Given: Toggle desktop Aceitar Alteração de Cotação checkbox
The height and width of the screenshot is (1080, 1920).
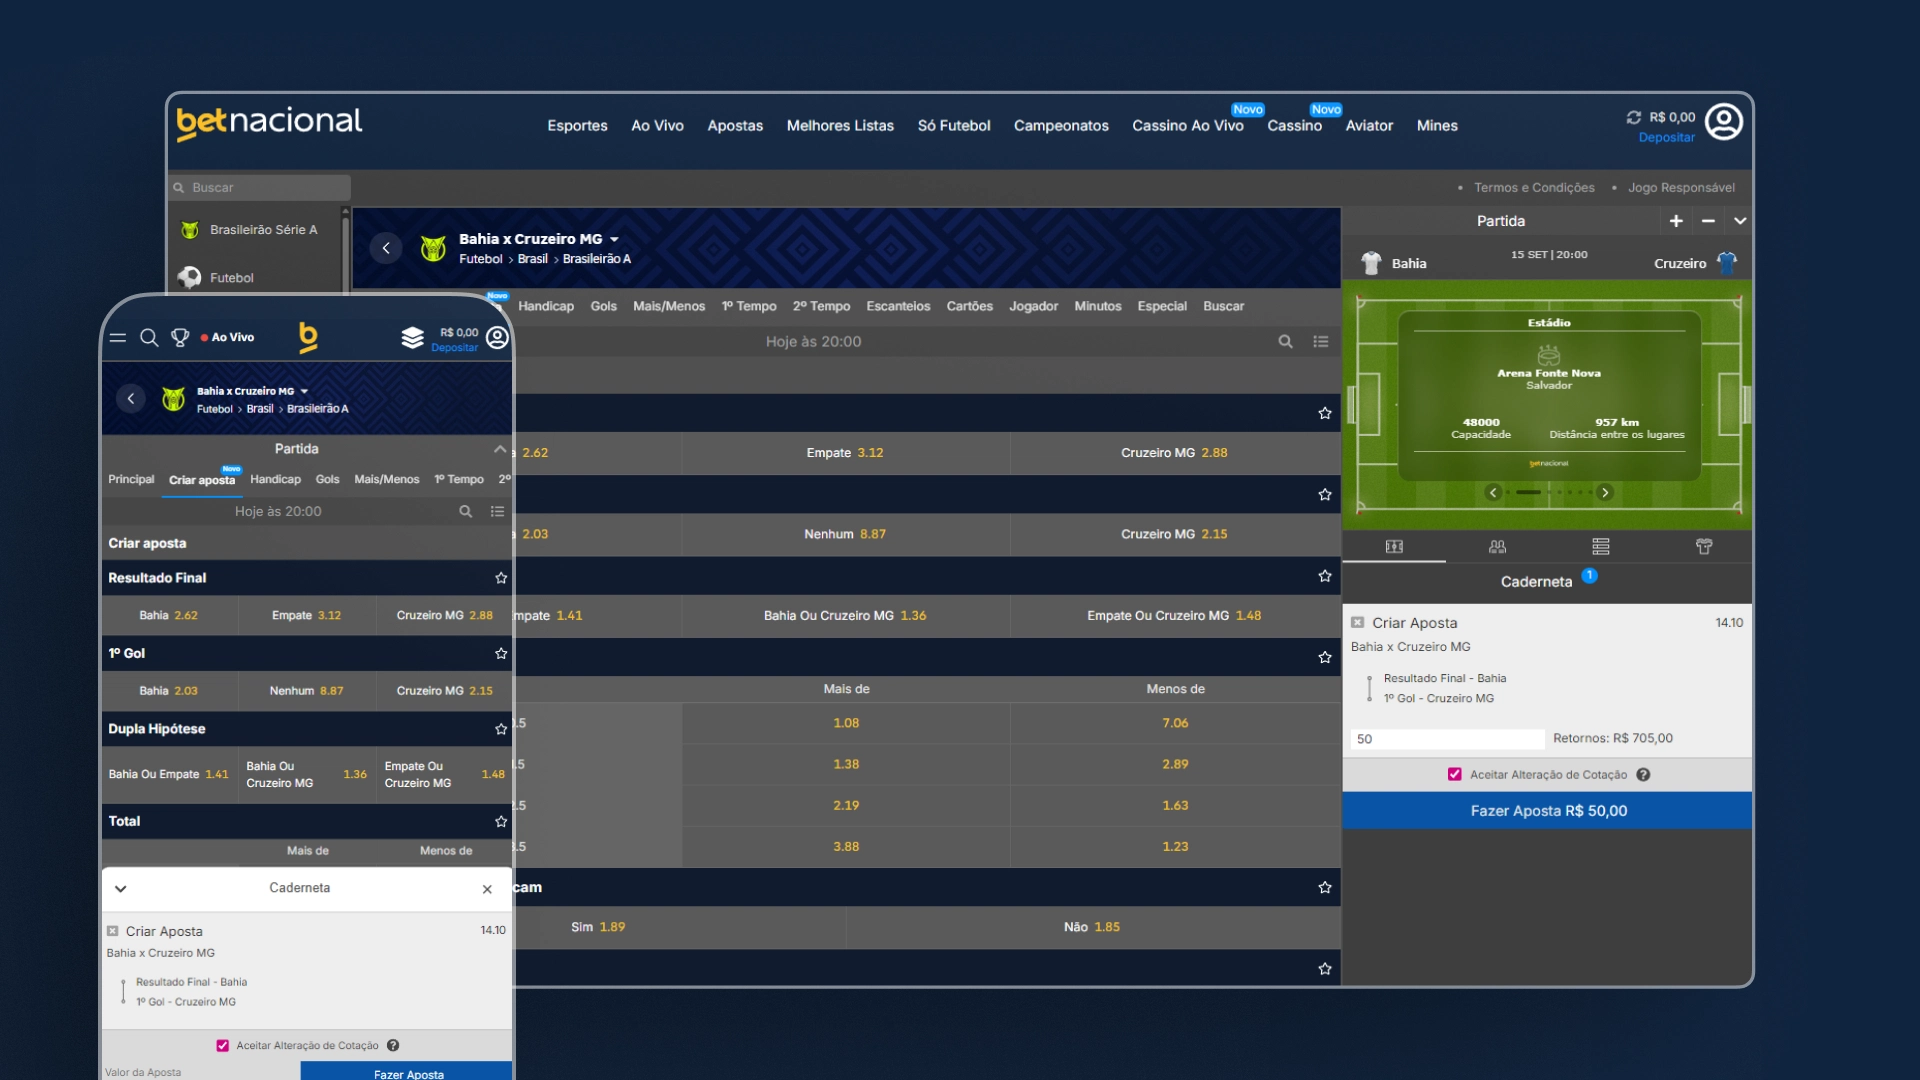Looking at the screenshot, I should pyautogui.click(x=1455, y=774).
